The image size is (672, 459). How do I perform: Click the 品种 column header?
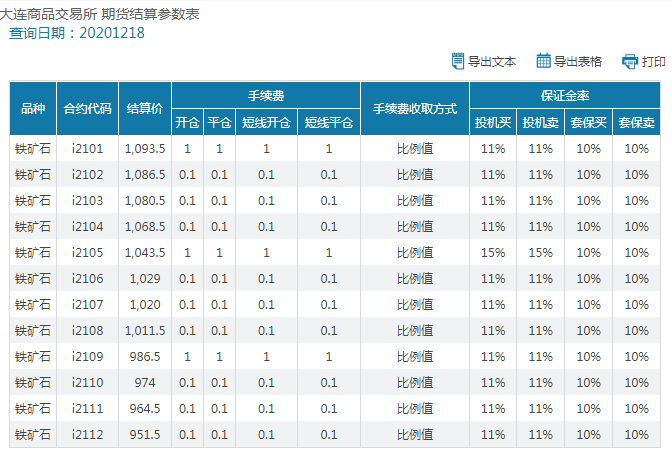[33, 108]
